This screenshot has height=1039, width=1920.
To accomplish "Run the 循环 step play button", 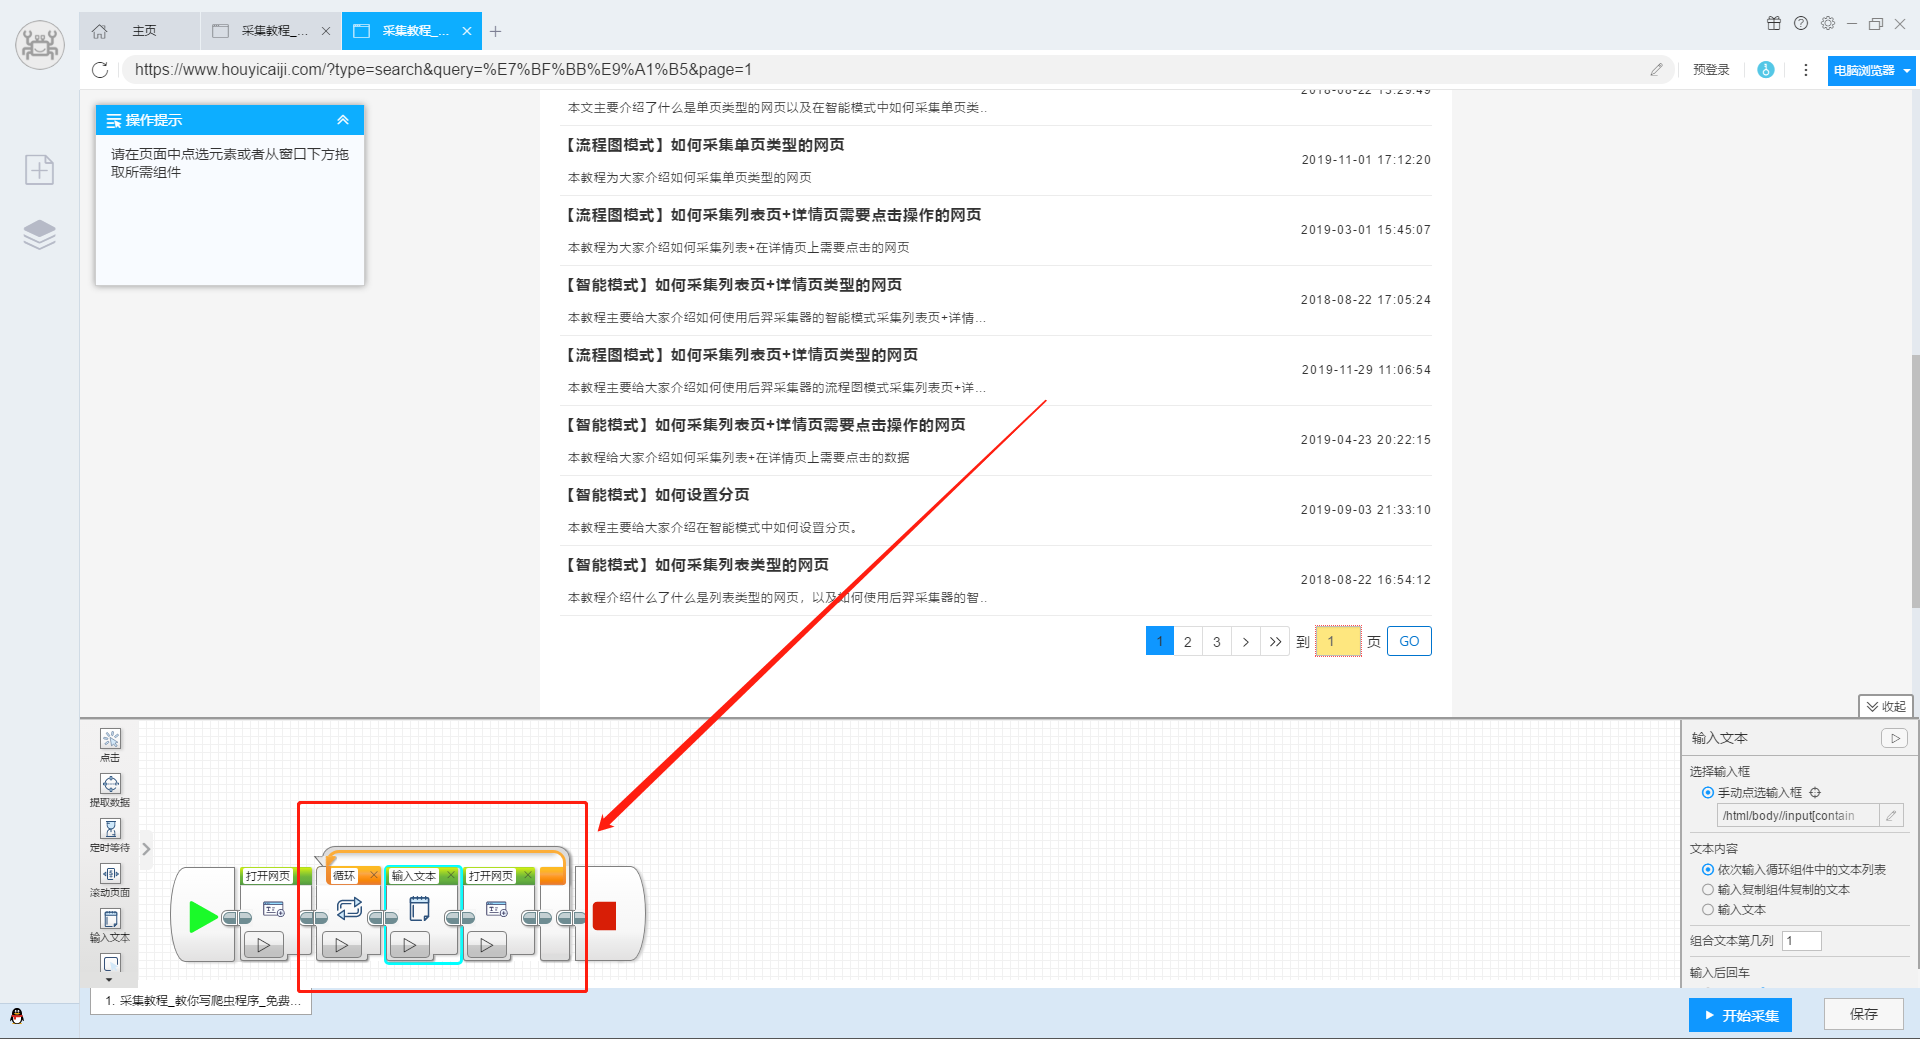I will 342,944.
